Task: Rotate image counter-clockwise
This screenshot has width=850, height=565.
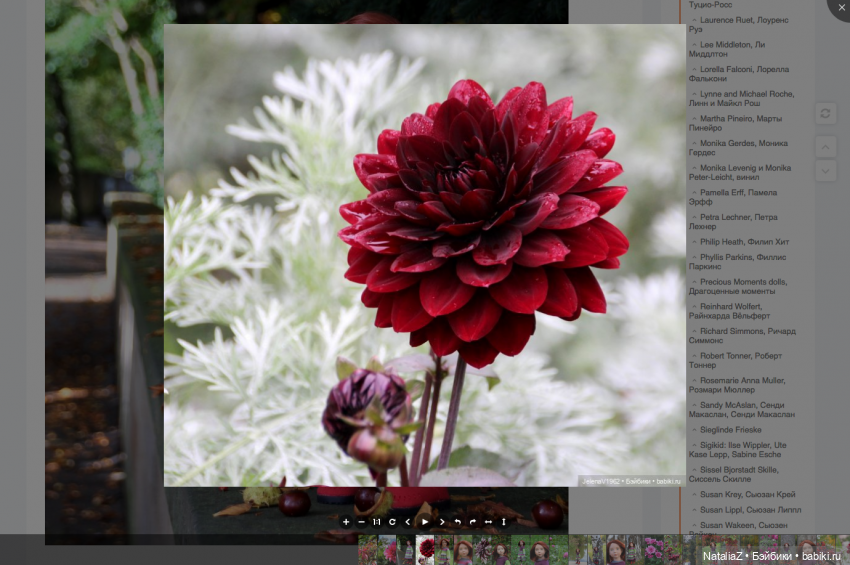Action: pyautogui.click(x=458, y=522)
